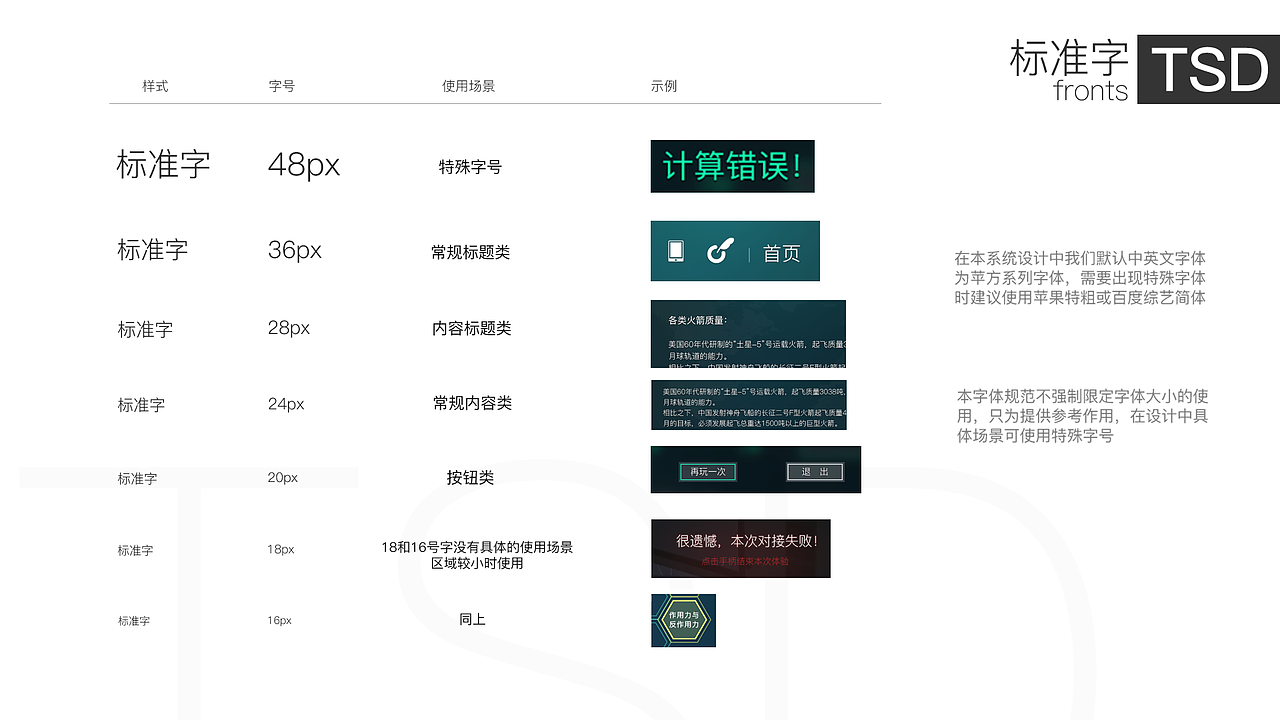Click the rocket link icon beside 首页
1280x720 pixels.
click(719, 252)
